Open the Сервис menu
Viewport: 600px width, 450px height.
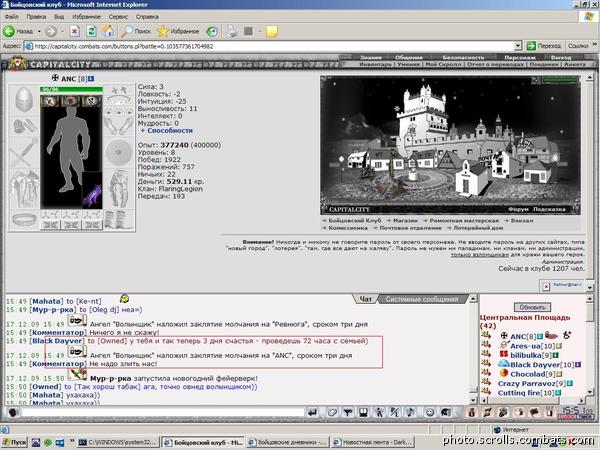click(118, 16)
